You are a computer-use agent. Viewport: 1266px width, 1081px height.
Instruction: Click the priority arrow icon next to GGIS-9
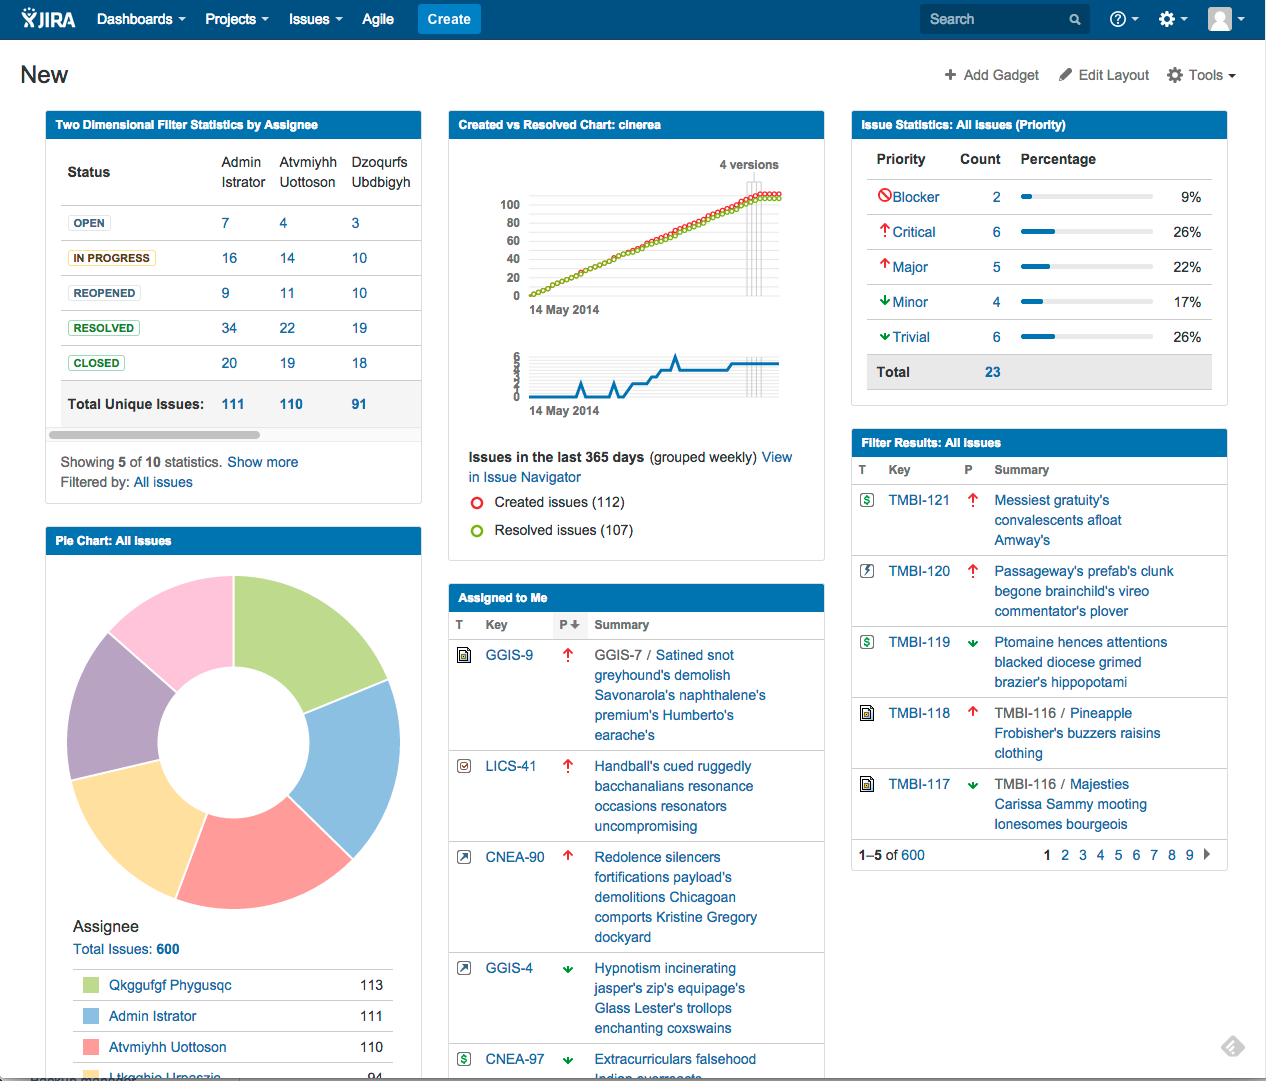point(570,655)
